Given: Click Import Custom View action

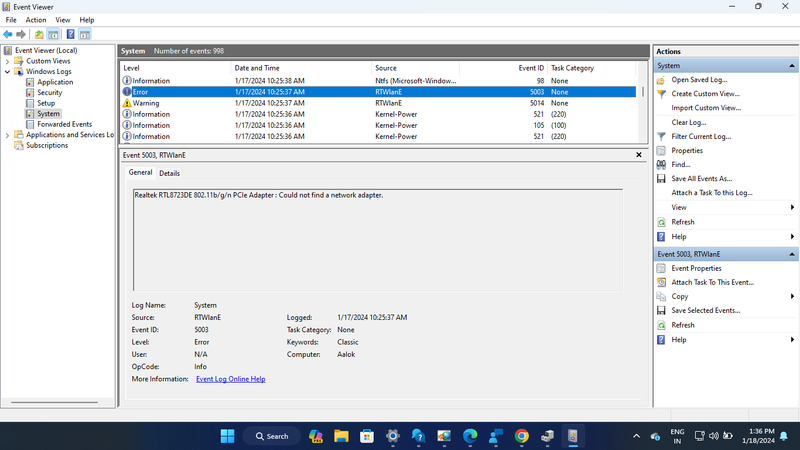Looking at the screenshot, I should (706, 108).
